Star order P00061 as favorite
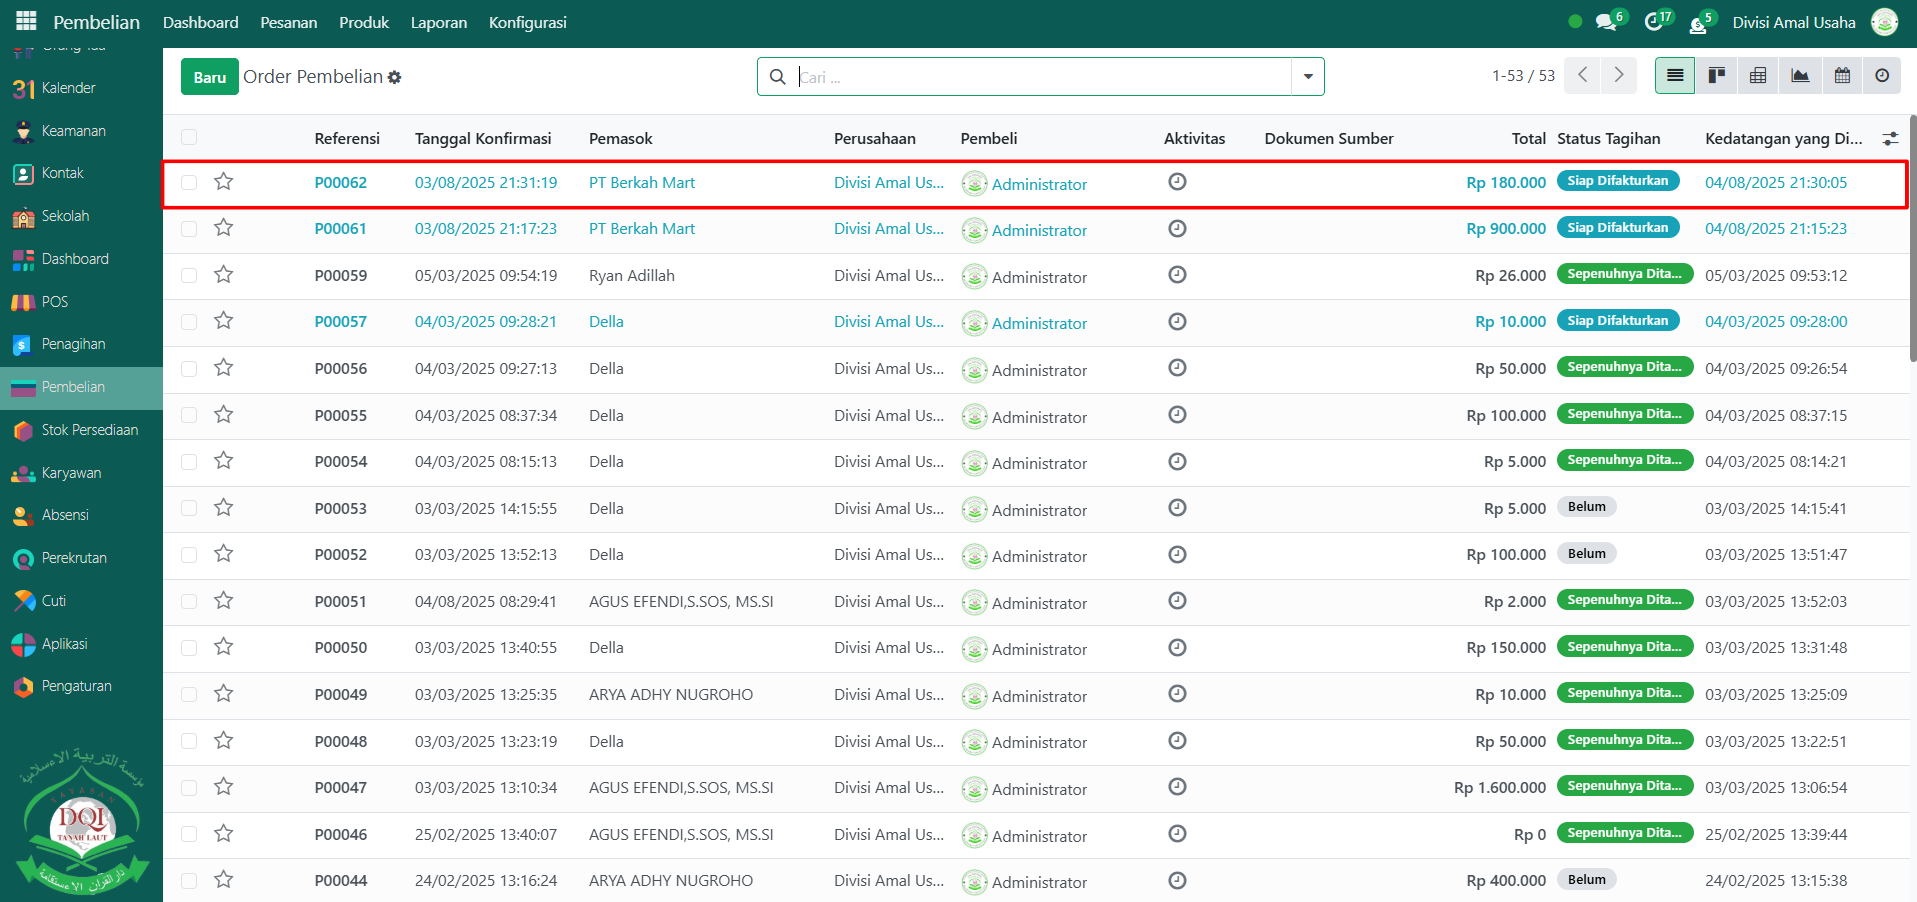 (224, 228)
